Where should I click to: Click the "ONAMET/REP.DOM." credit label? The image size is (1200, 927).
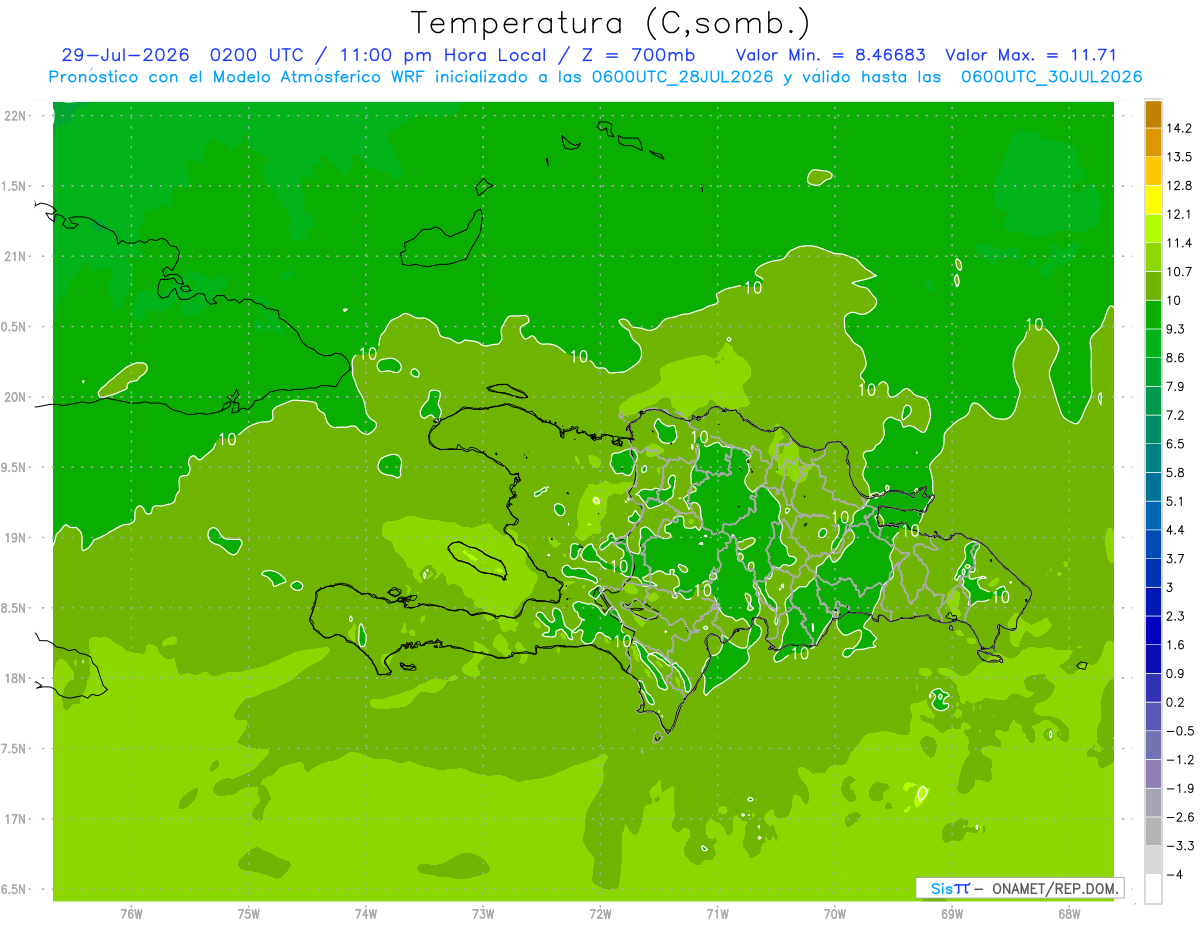pos(1054,888)
